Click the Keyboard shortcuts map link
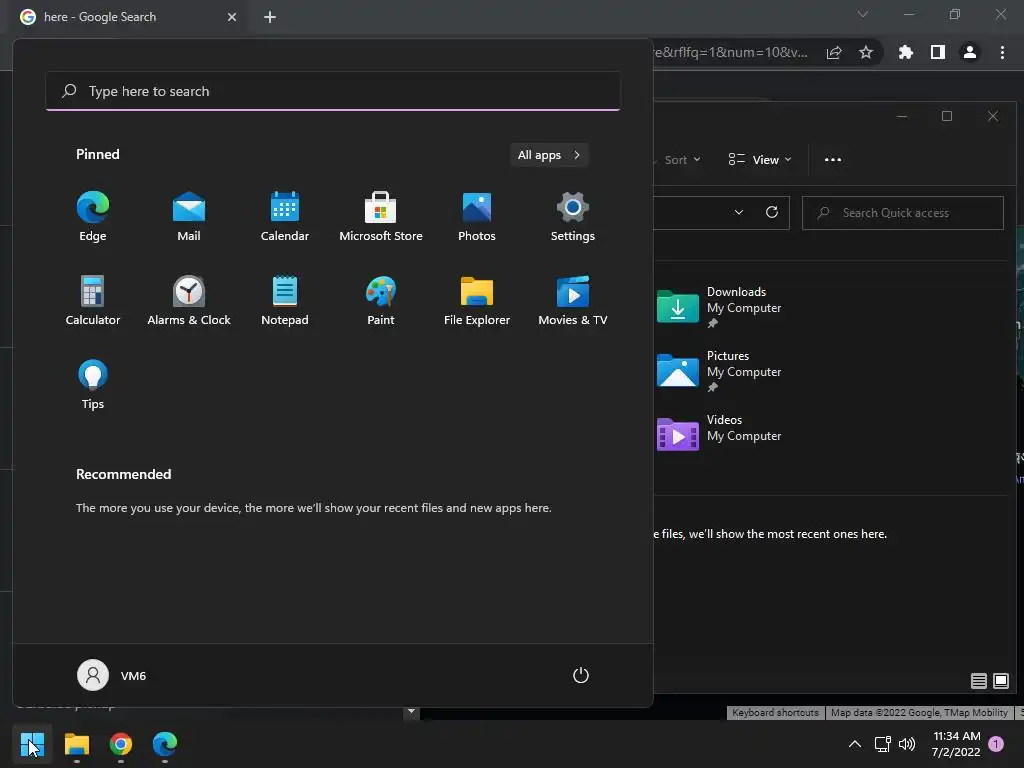Screen dimensions: 1024x768 [x=775, y=712]
